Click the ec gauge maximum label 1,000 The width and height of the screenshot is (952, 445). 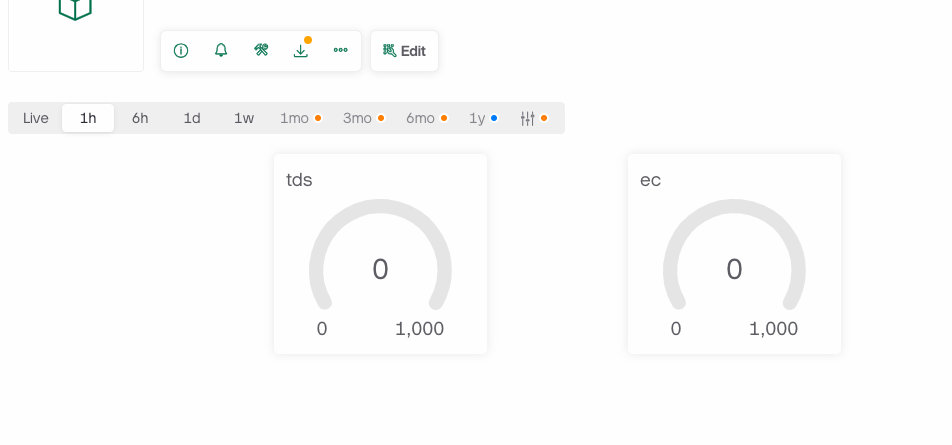pyautogui.click(x=774, y=329)
